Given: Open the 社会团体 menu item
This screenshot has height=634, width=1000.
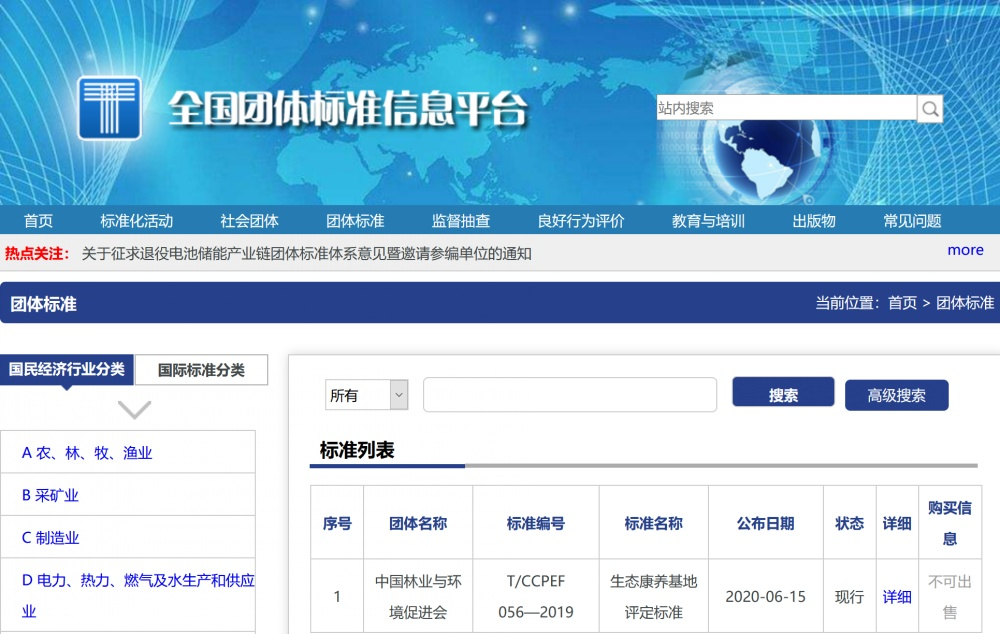Looking at the screenshot, I should click(x=249, y=221).
